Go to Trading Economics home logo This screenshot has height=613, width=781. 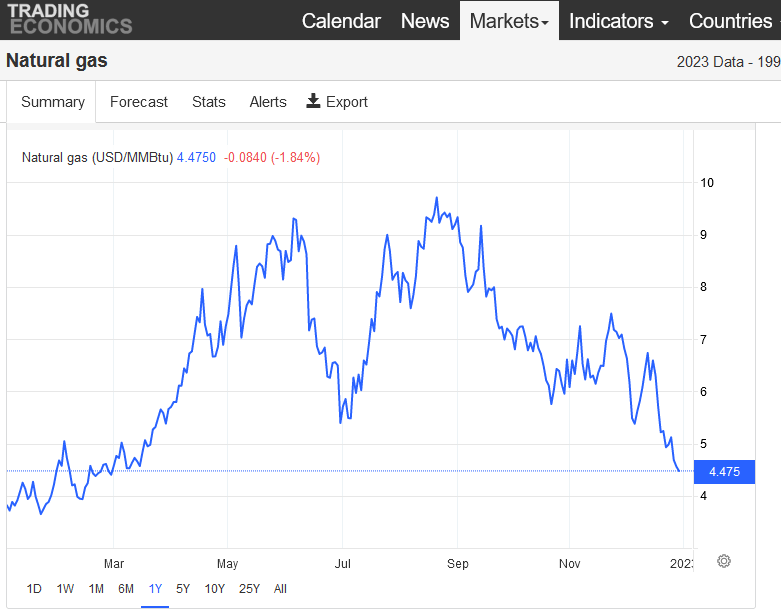click(70, 19)
